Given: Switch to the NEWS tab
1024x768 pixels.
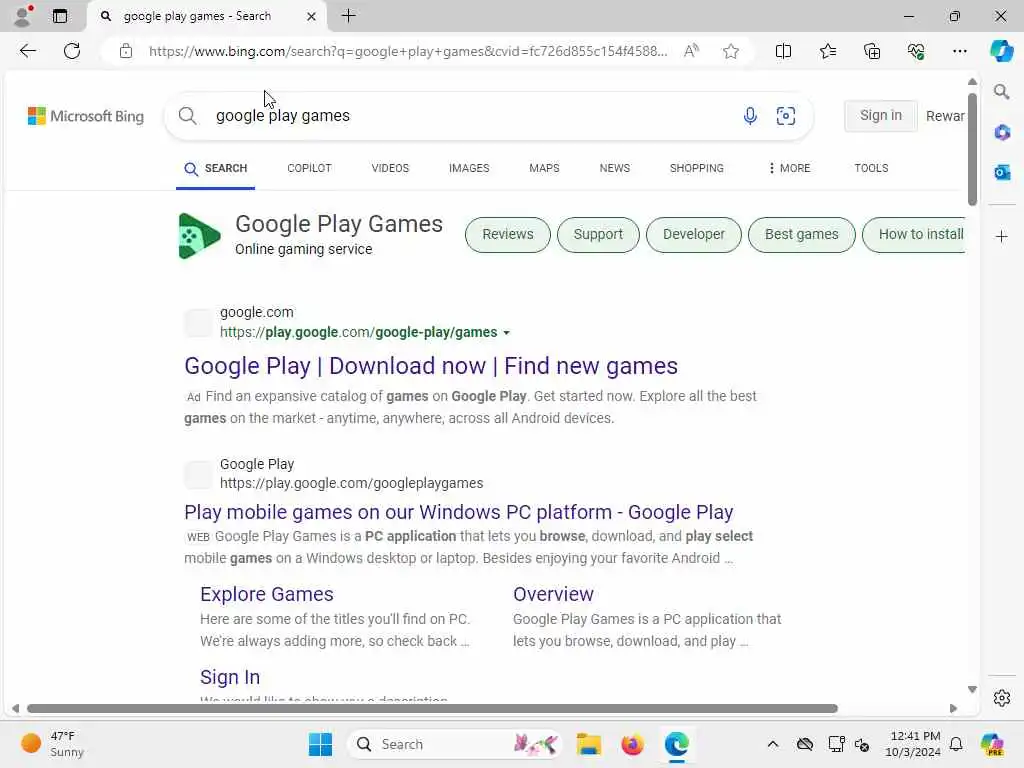Looking at the screenshot, I should pos(615,168).
